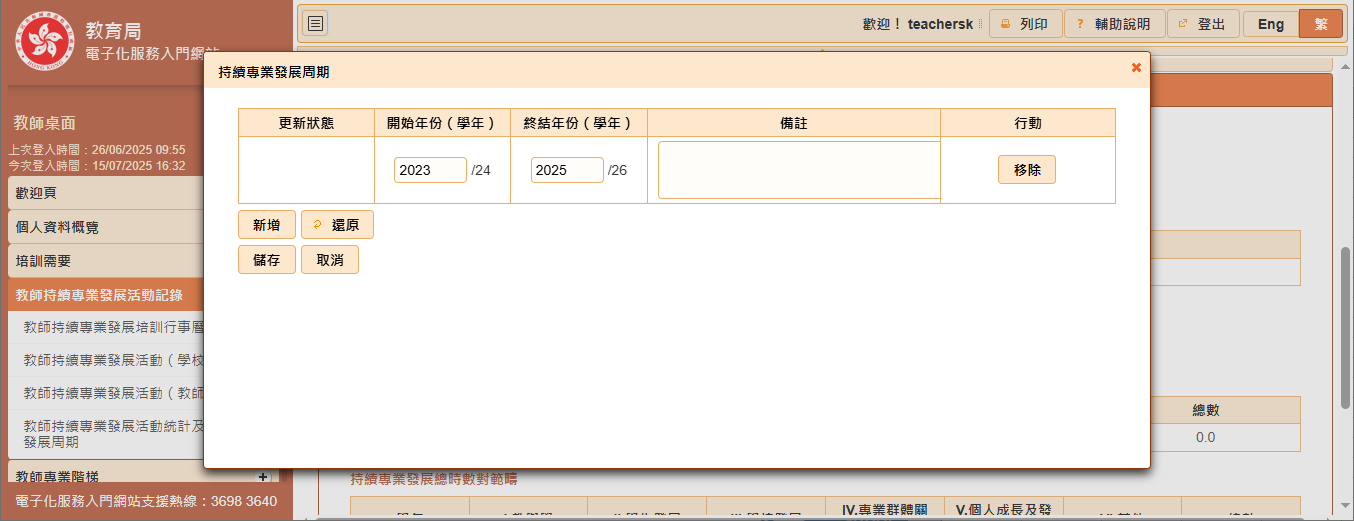Screen dimensions: 1354x521
Task: Select 教師持續專業發展活動記錄 sidebar section
Action: 105,295
